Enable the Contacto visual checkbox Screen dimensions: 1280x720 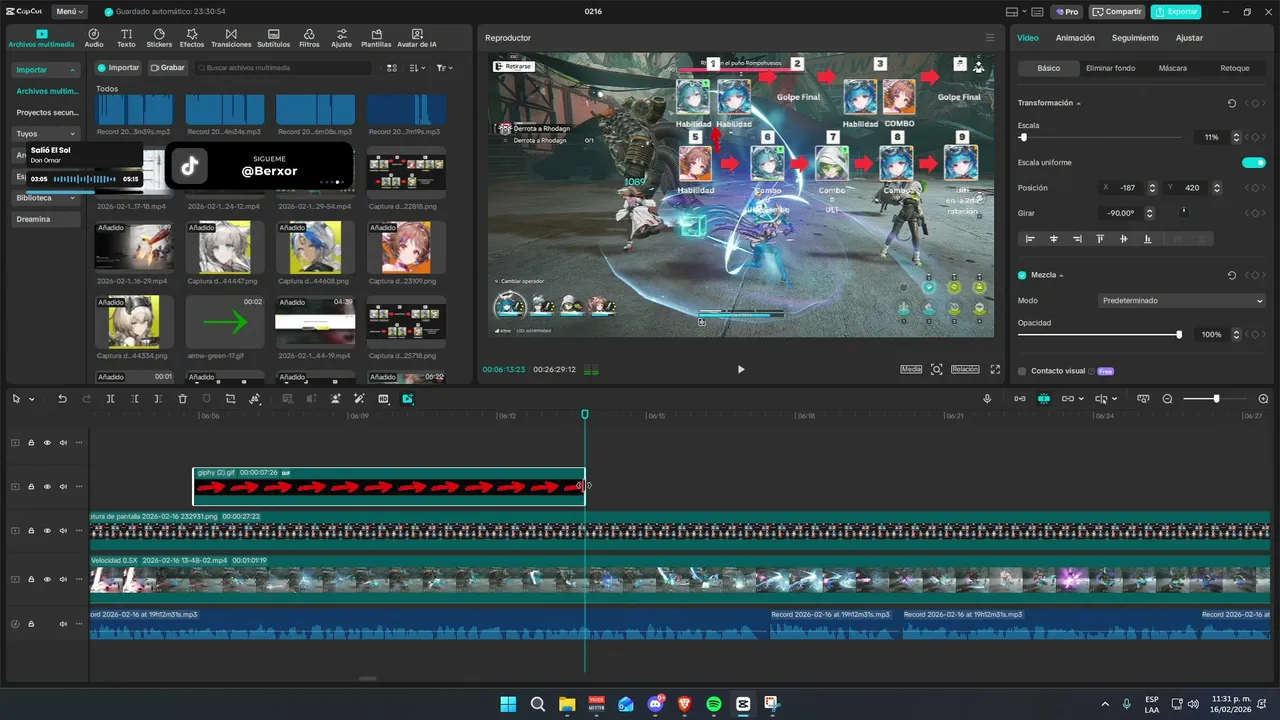click(x=1022, y=371)
